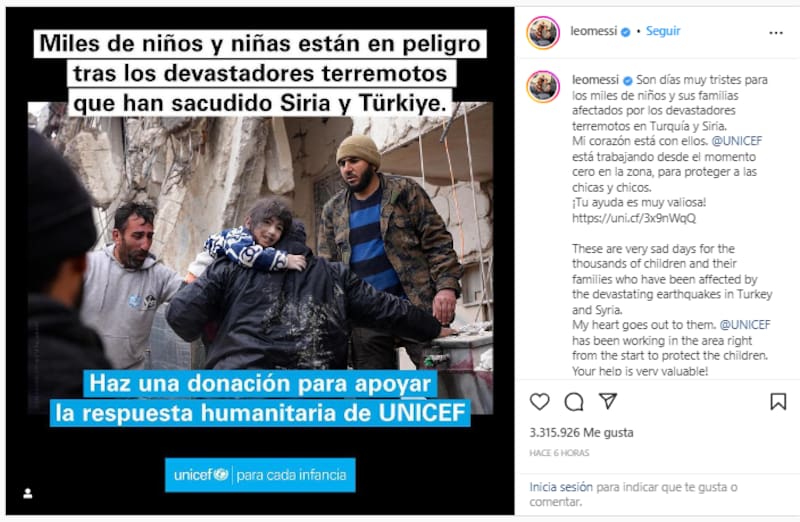Open @UNICEF mention in English caption
The image size is (800, 522).
744,325
